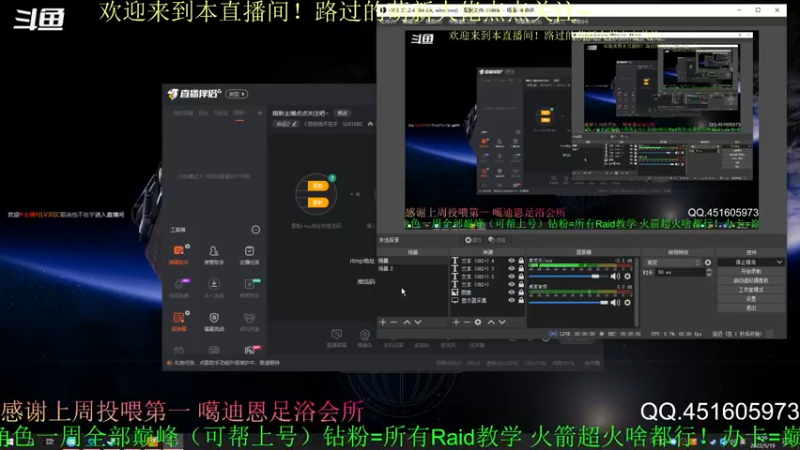Hide 文本 (GDI+) 2 source via eye icon
Image resolution: width=800 pixels, height=450 pixels.
[511, 277]
